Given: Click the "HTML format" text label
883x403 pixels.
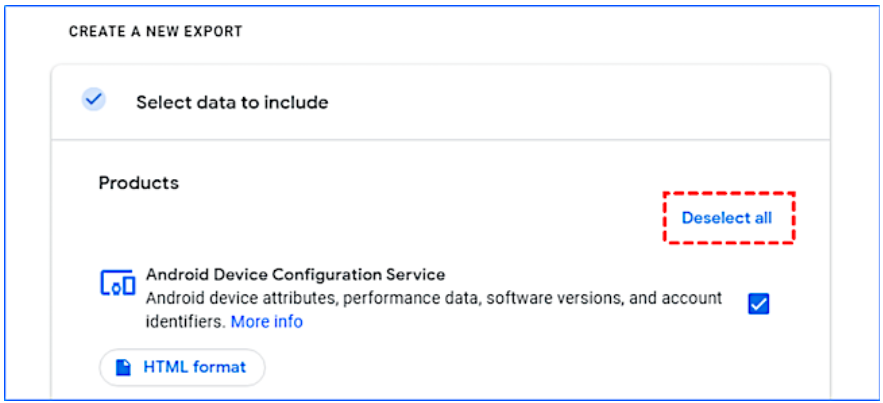Looking at the screenshot, I should point(195,368).
